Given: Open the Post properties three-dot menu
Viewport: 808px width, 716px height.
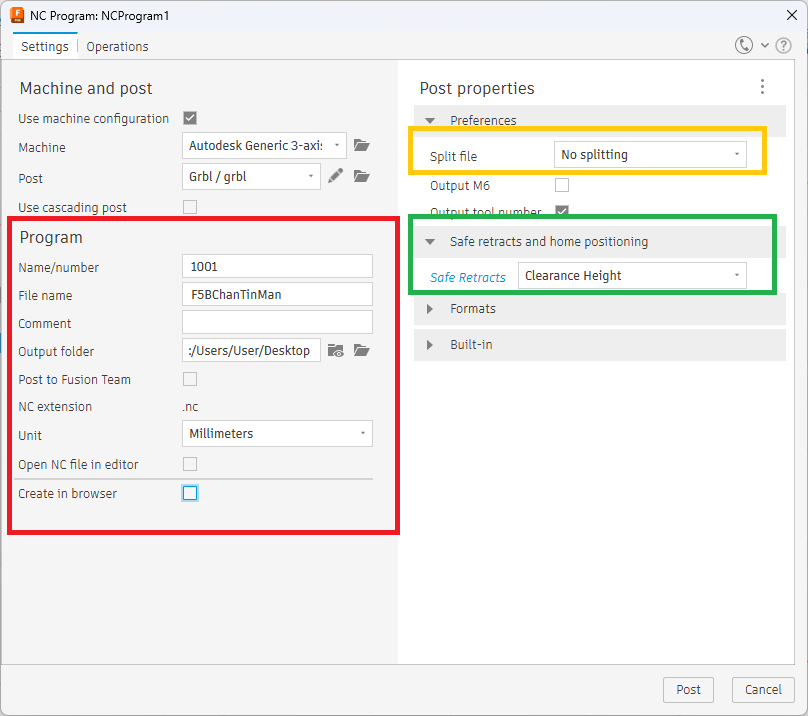Looking at the screenshot, I should point(762,87).
